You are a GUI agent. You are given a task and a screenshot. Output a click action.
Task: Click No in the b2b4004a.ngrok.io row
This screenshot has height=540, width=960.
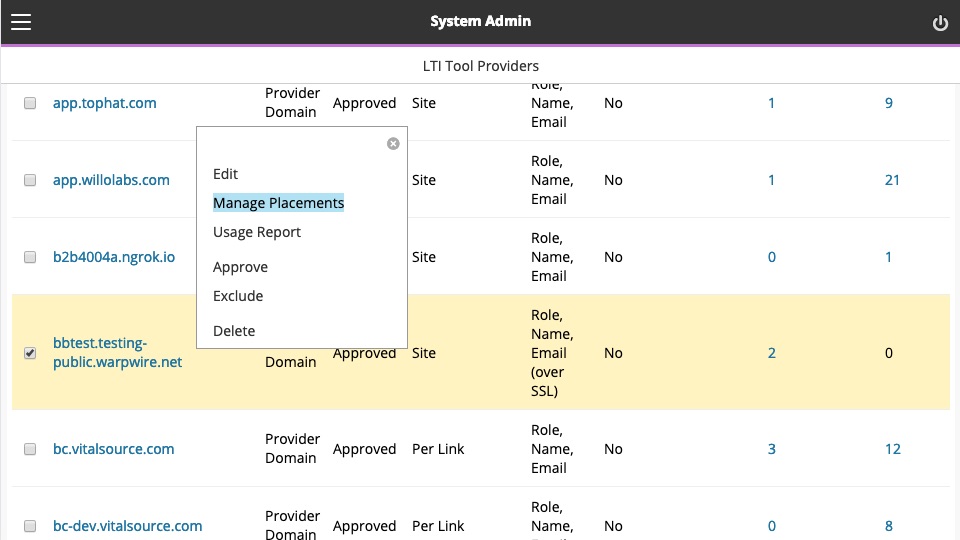613,257
